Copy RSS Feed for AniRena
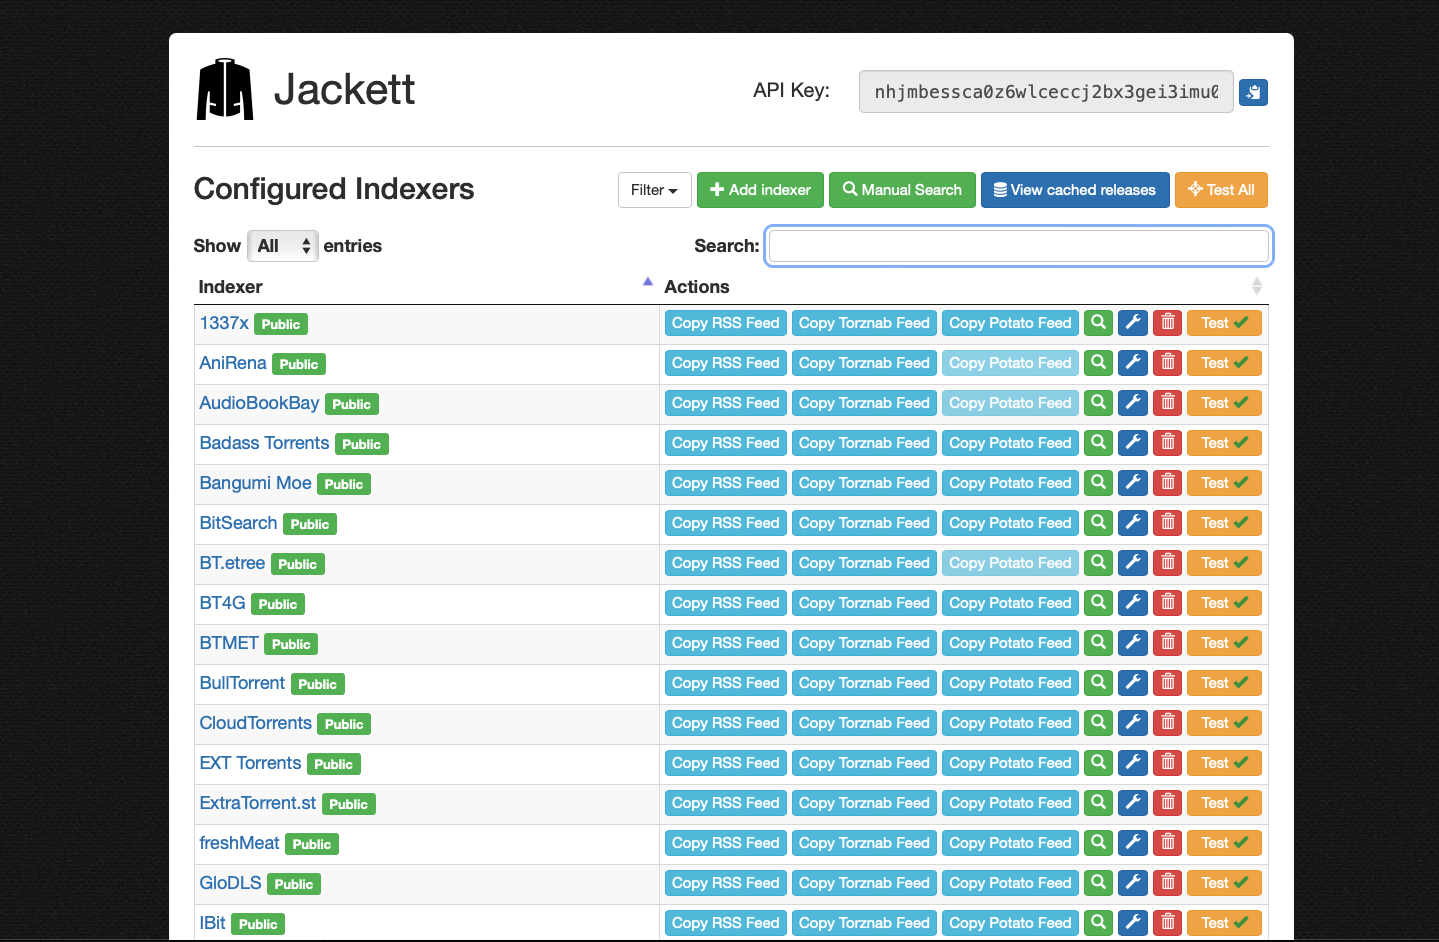This screenshot has height=942, width=1439. [726, 363]
